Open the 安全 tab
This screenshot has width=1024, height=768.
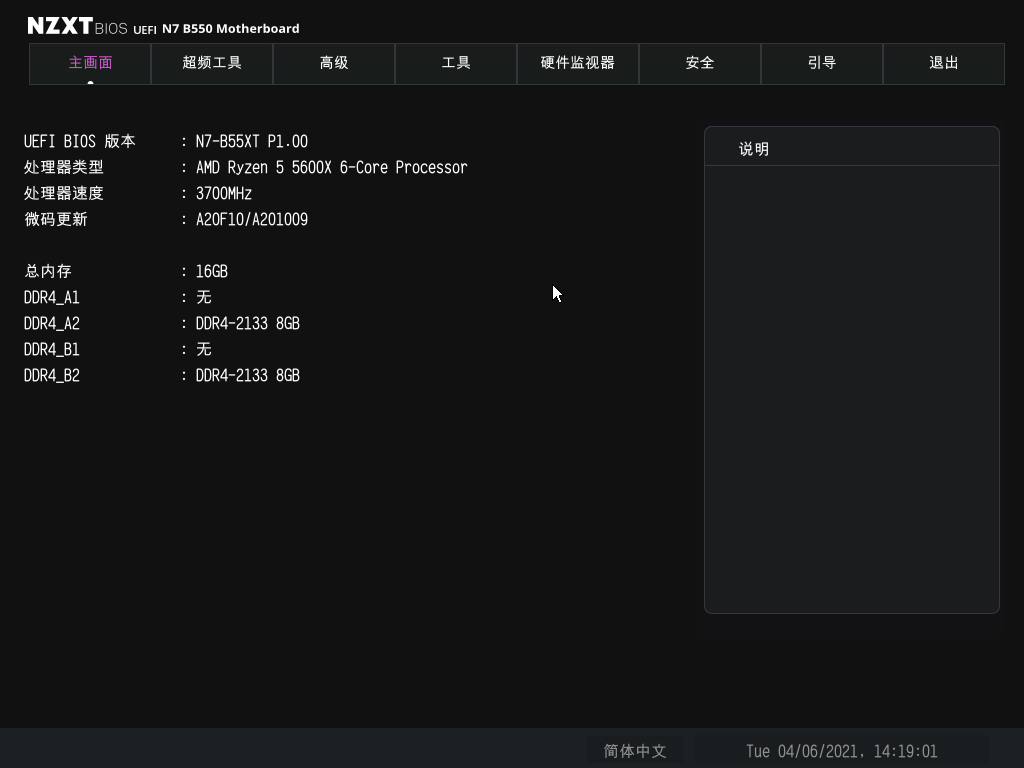(699, 63)
